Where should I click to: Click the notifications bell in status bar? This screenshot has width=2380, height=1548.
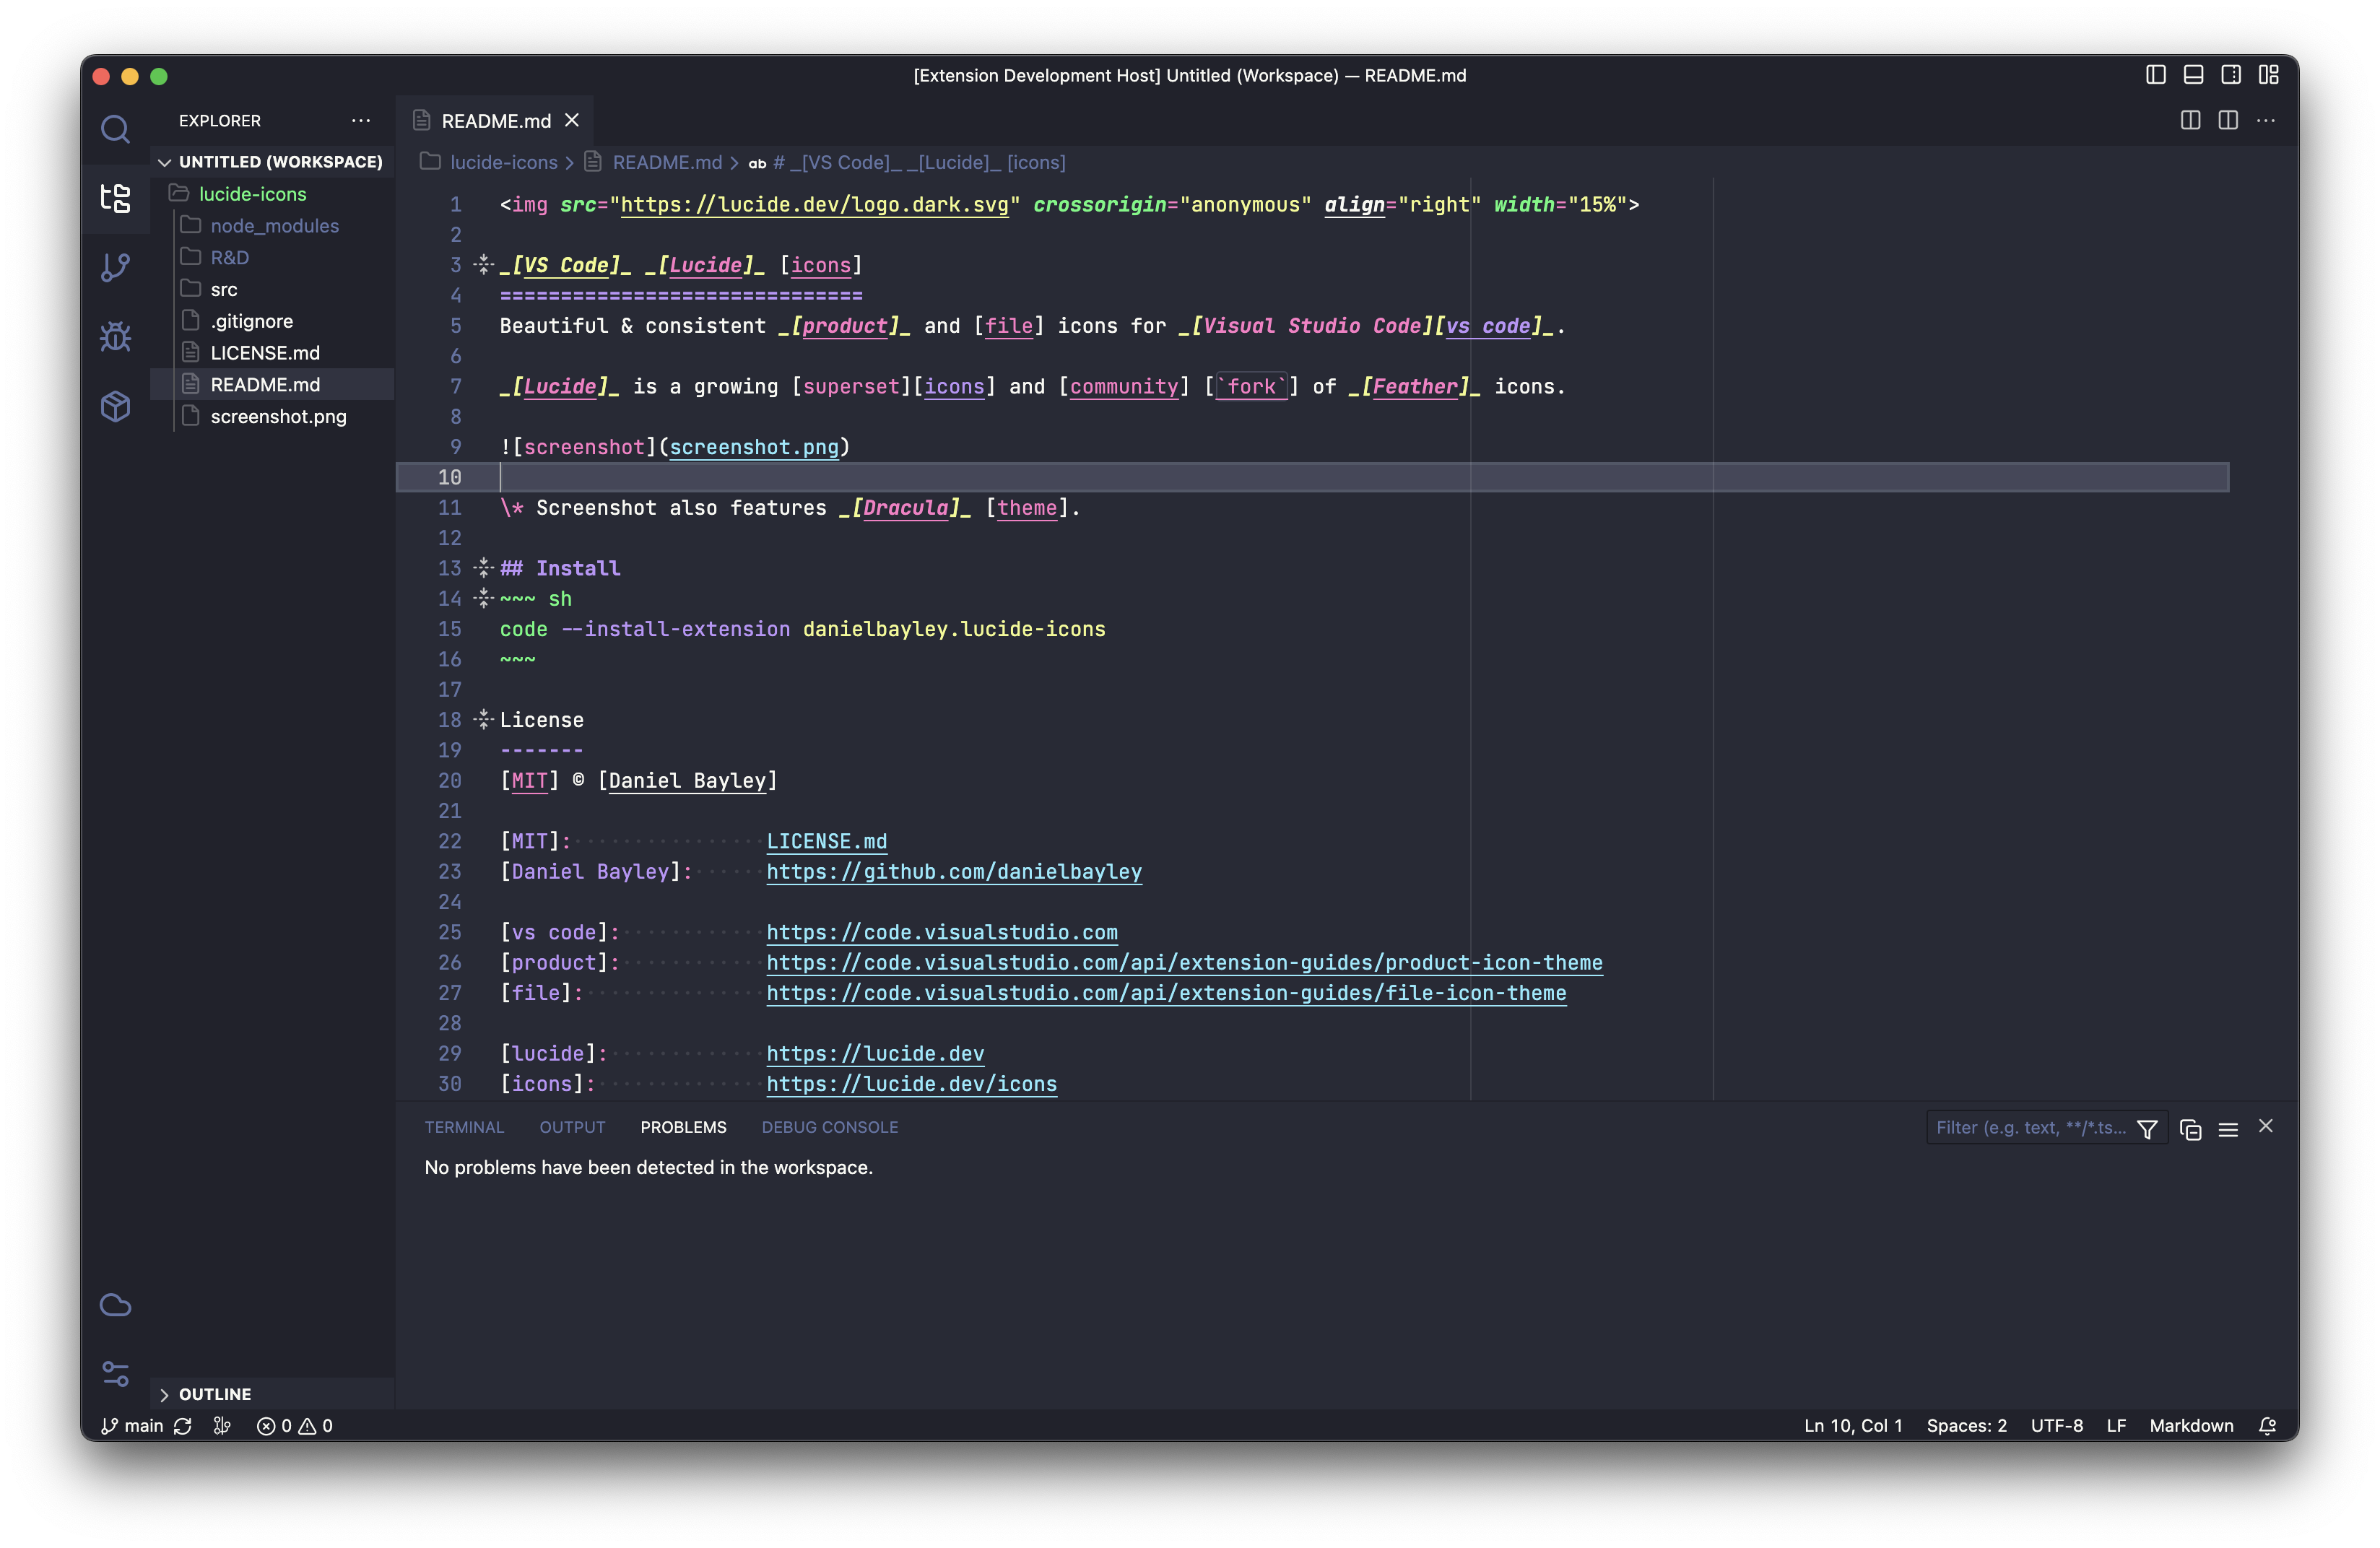point(2267,1426)
